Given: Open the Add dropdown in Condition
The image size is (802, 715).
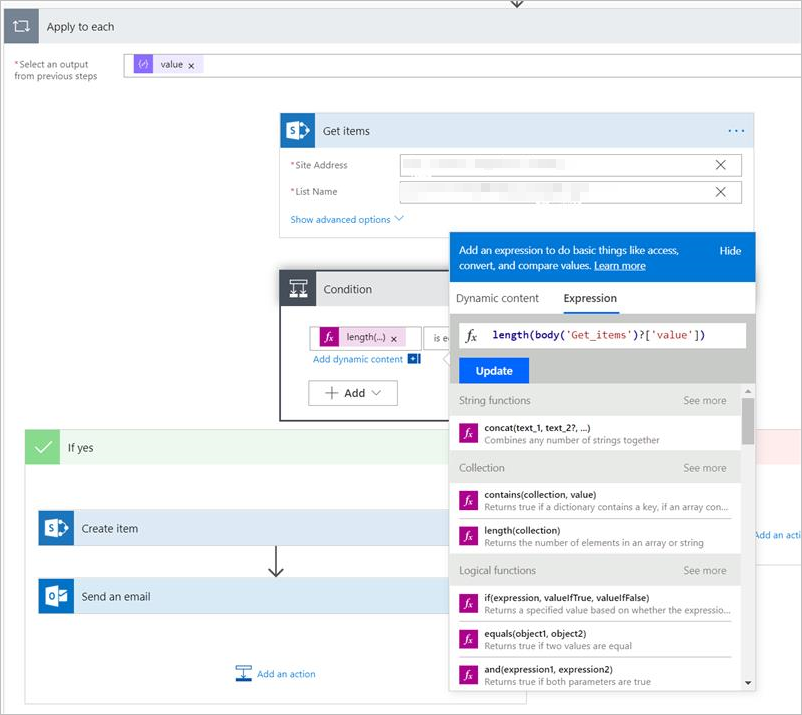Looking at the screenshot, I should (x=353, y=393).
